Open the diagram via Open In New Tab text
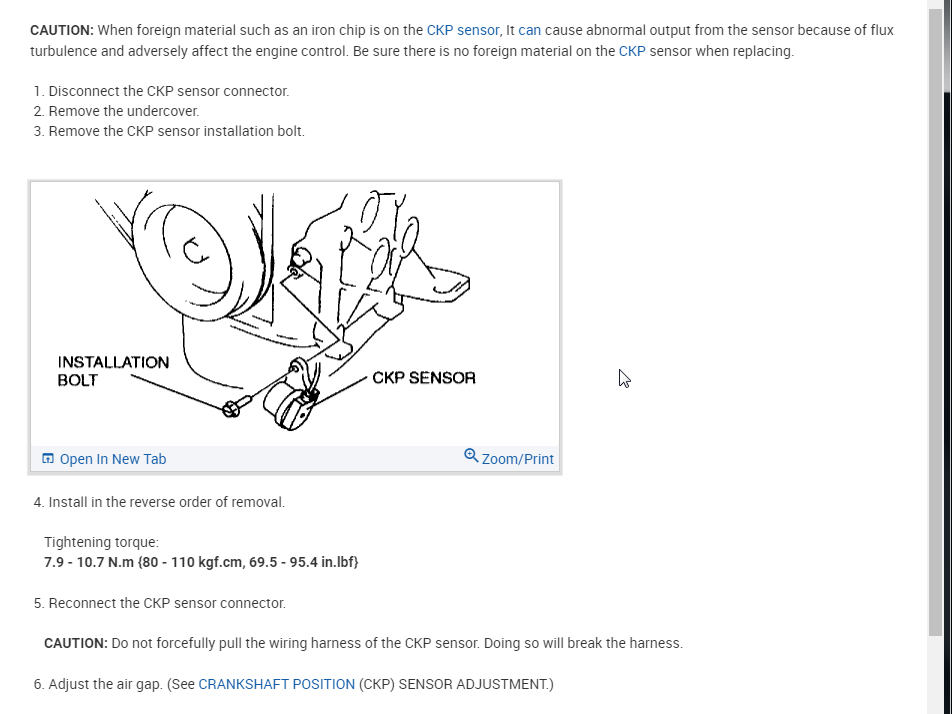 [x=112, y=459]
